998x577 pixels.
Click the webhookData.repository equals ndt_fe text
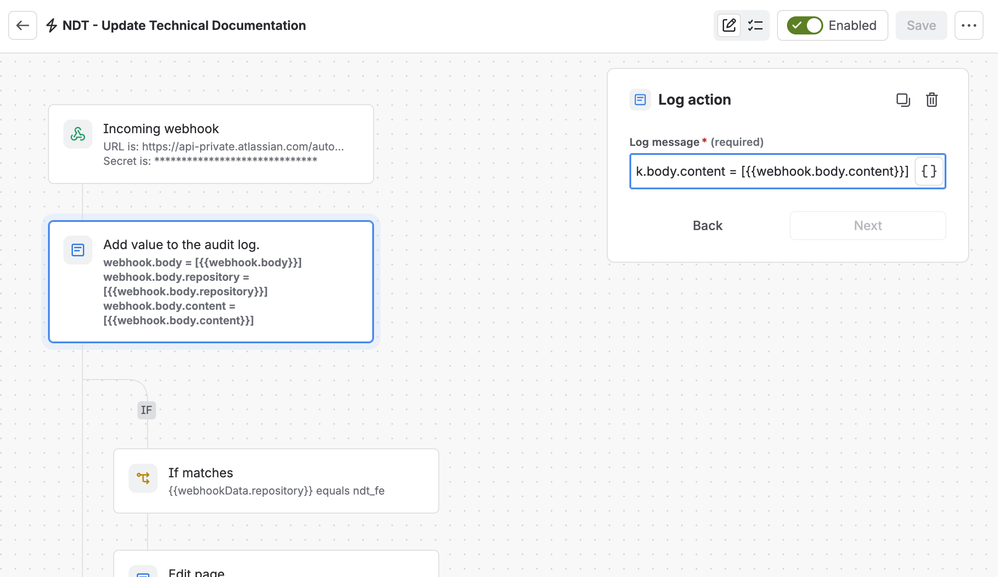click(276, 491)
